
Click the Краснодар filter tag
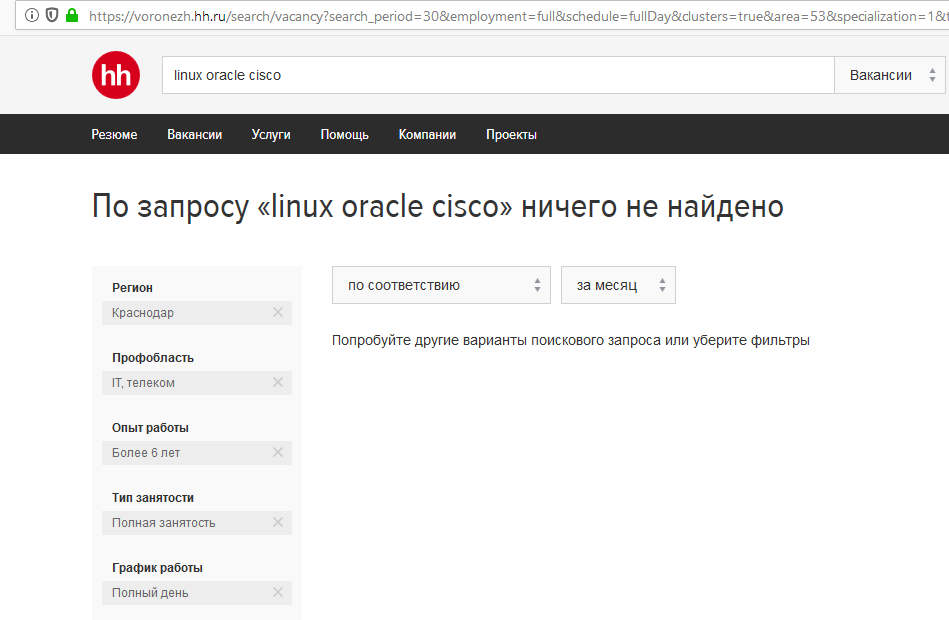point(197,313)
